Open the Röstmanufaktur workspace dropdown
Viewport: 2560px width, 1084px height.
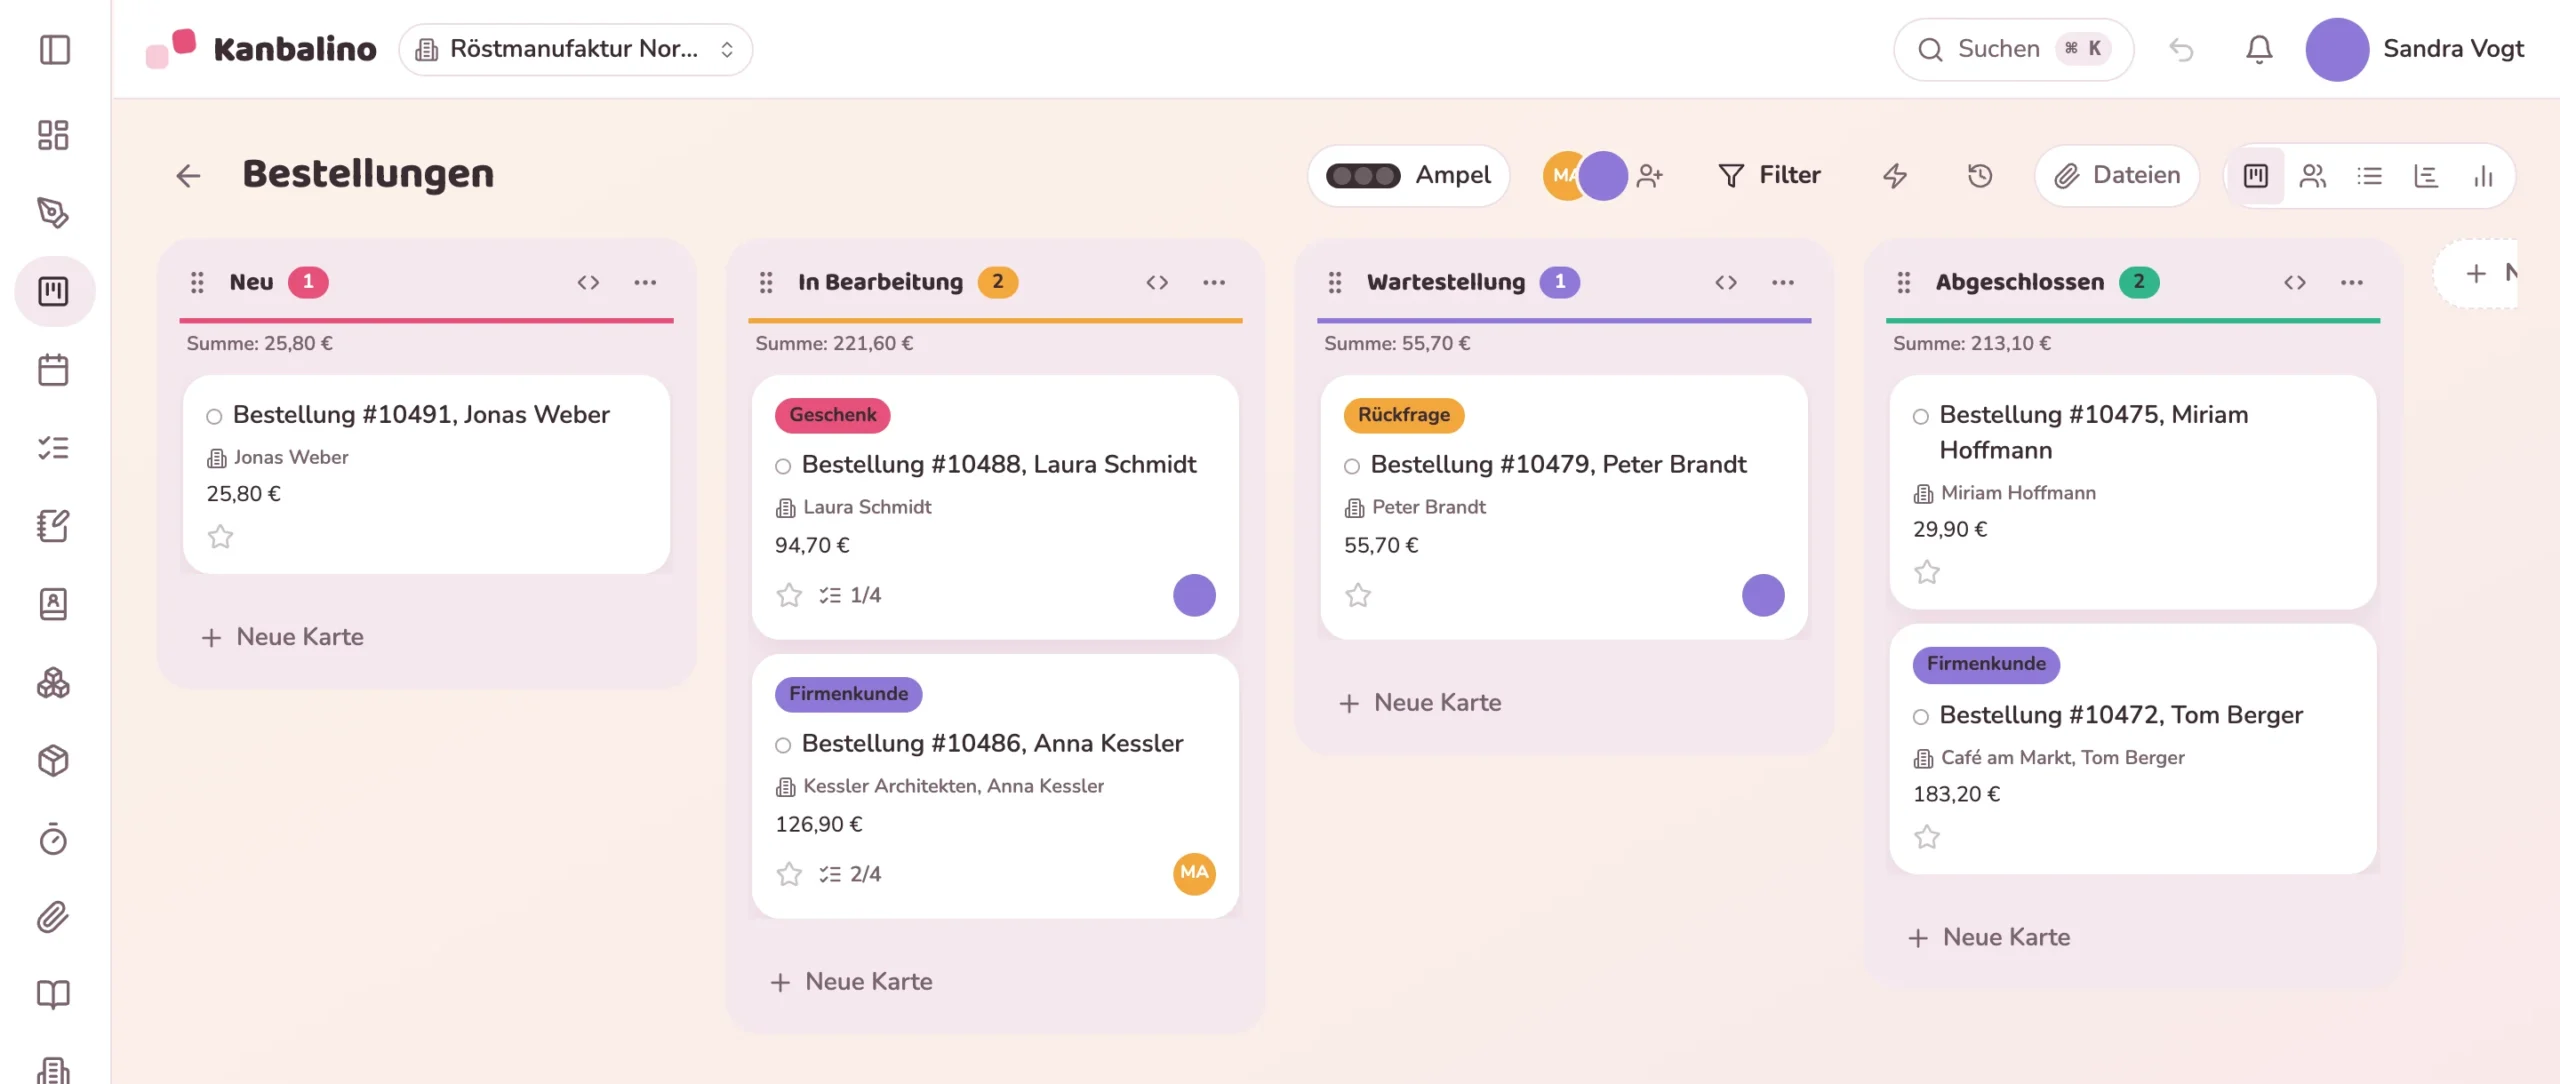point(575,49)
